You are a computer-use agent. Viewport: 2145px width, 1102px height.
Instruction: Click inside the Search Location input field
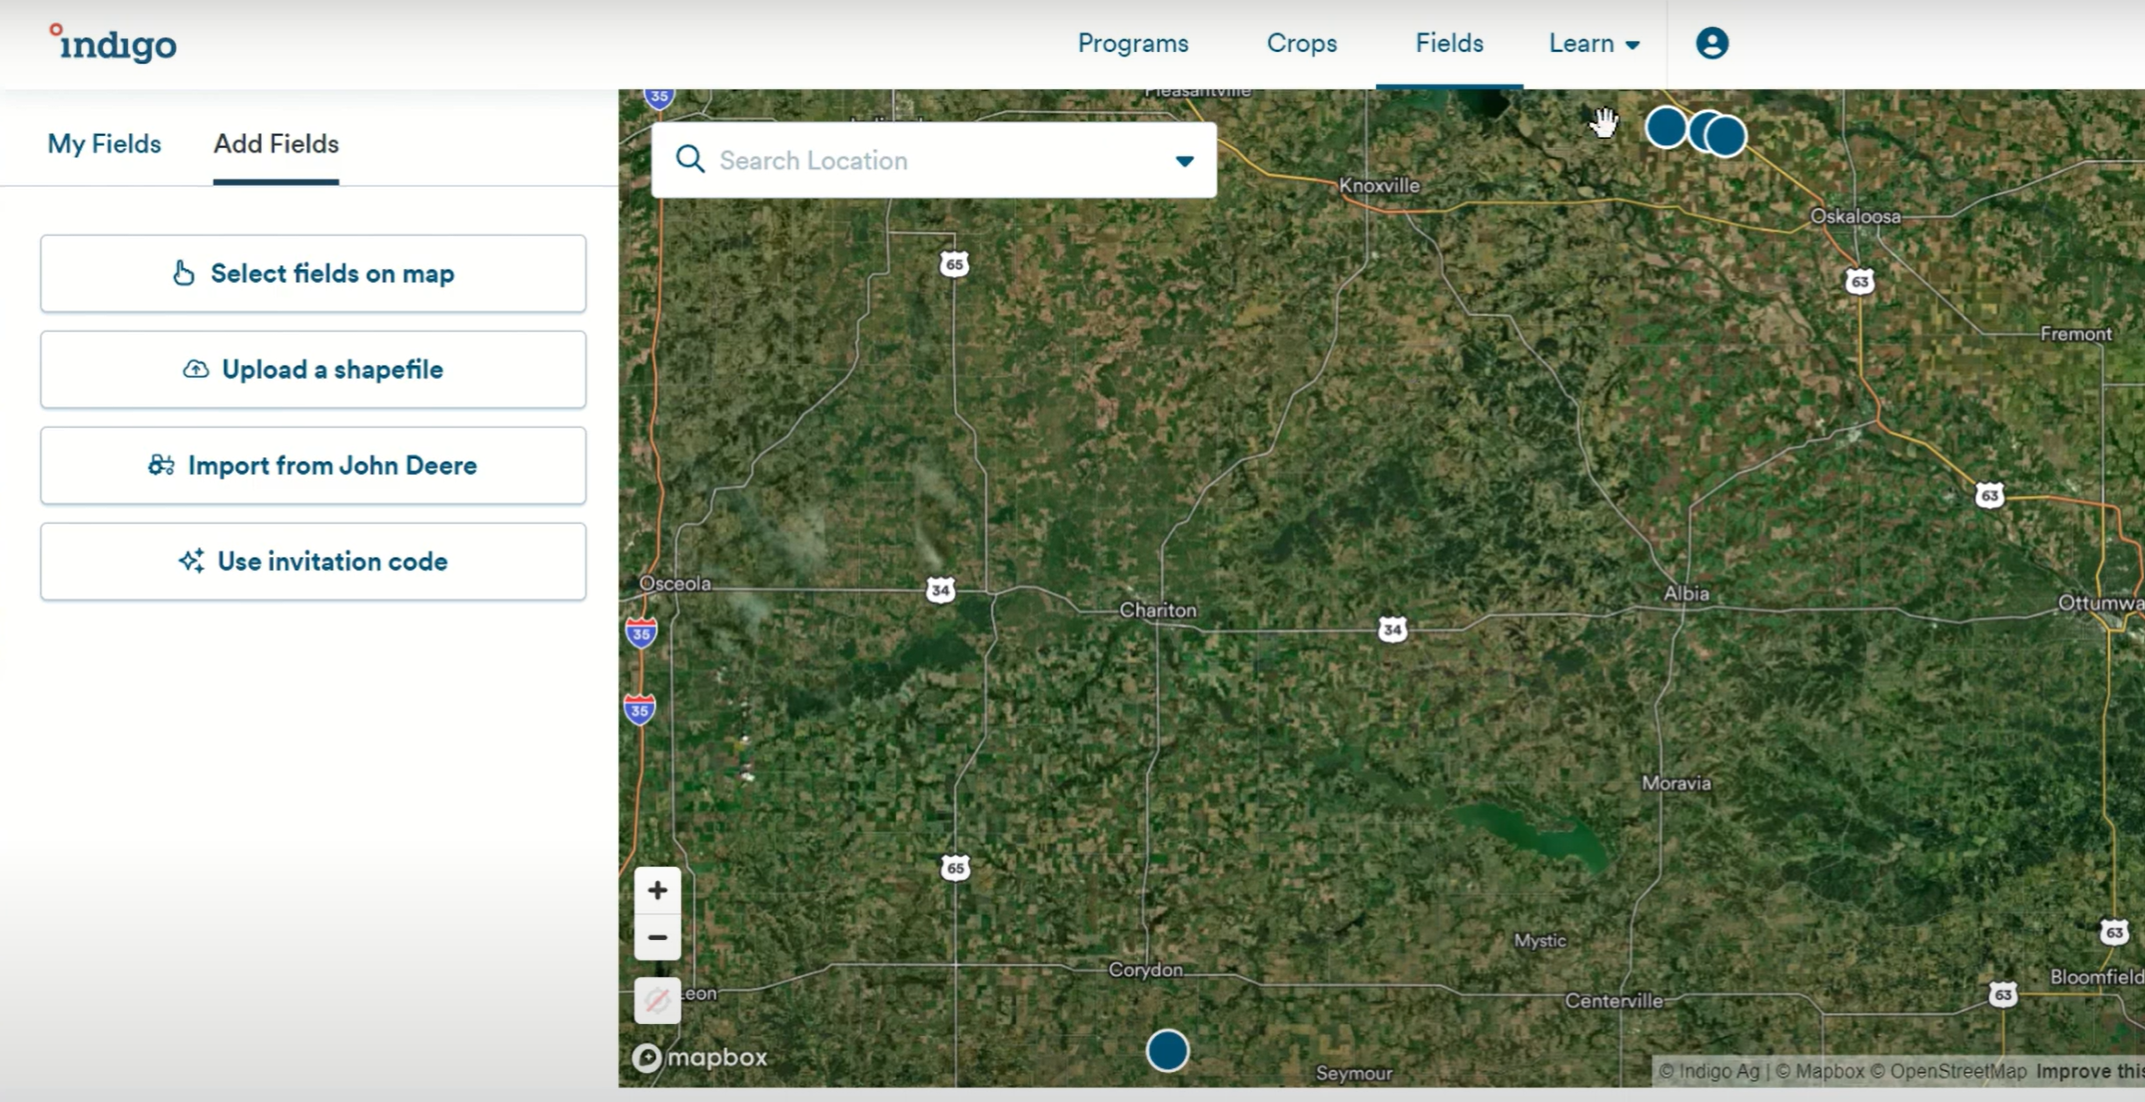(x=900, y=160)
